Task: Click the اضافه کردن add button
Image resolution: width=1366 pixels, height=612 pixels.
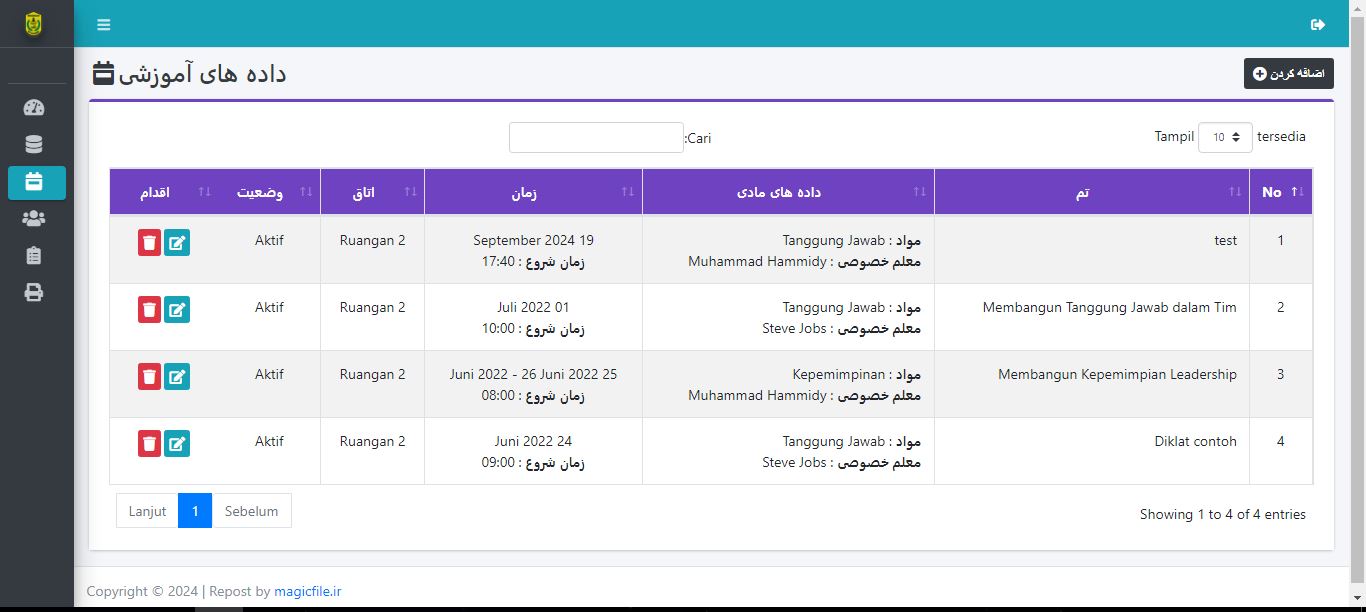Action: tap(1289, 74)
